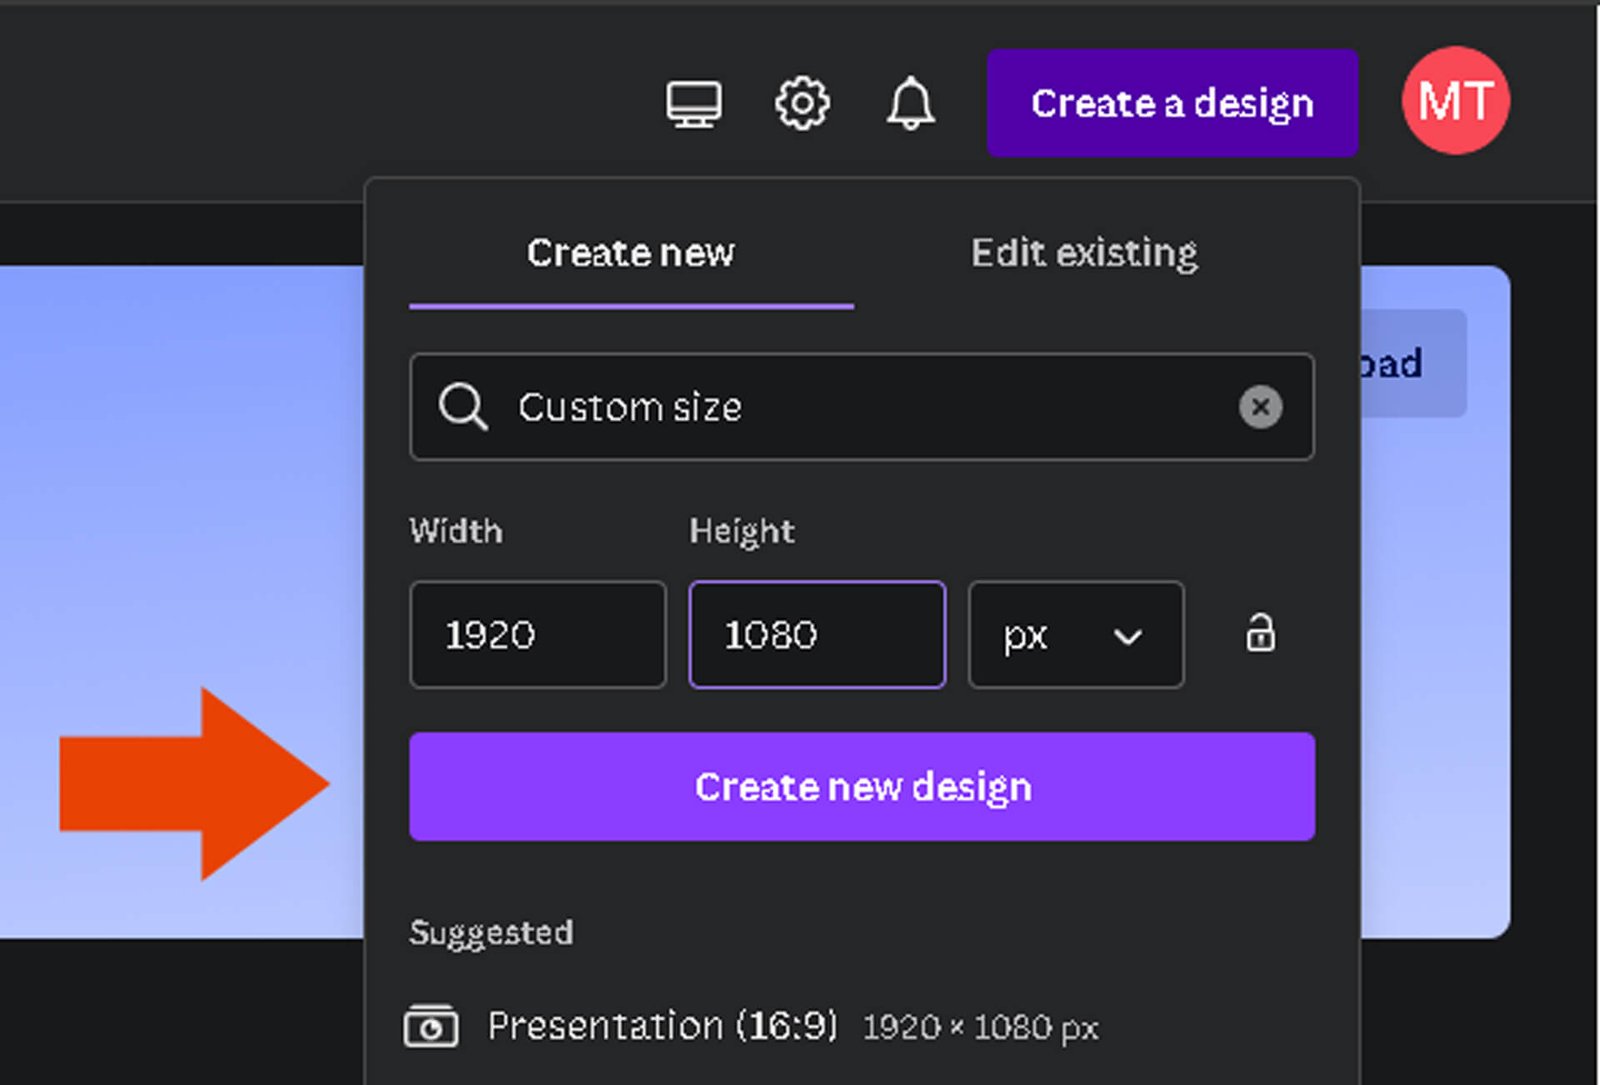
Task: Open the px units dropdown
Action: pyautogui.click(x=1076, y=634)
